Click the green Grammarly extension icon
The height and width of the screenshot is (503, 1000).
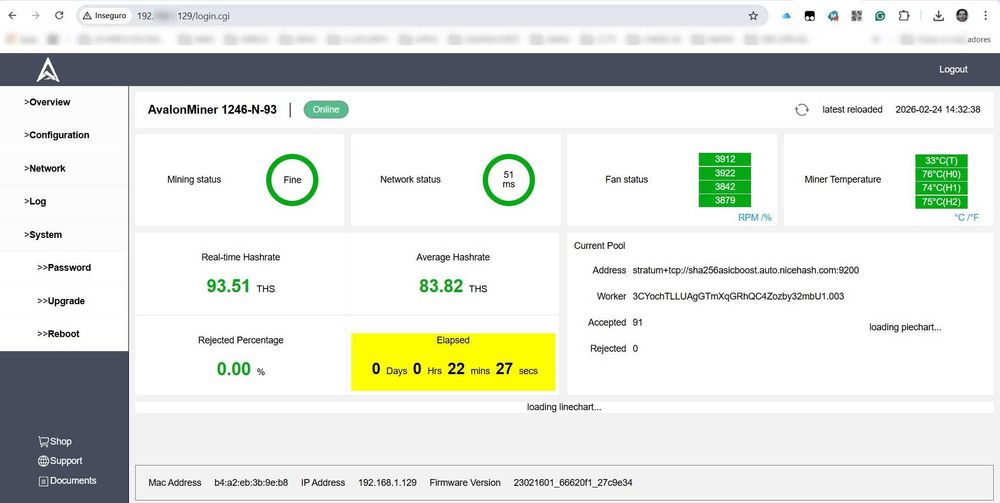[x=880, y=16]
